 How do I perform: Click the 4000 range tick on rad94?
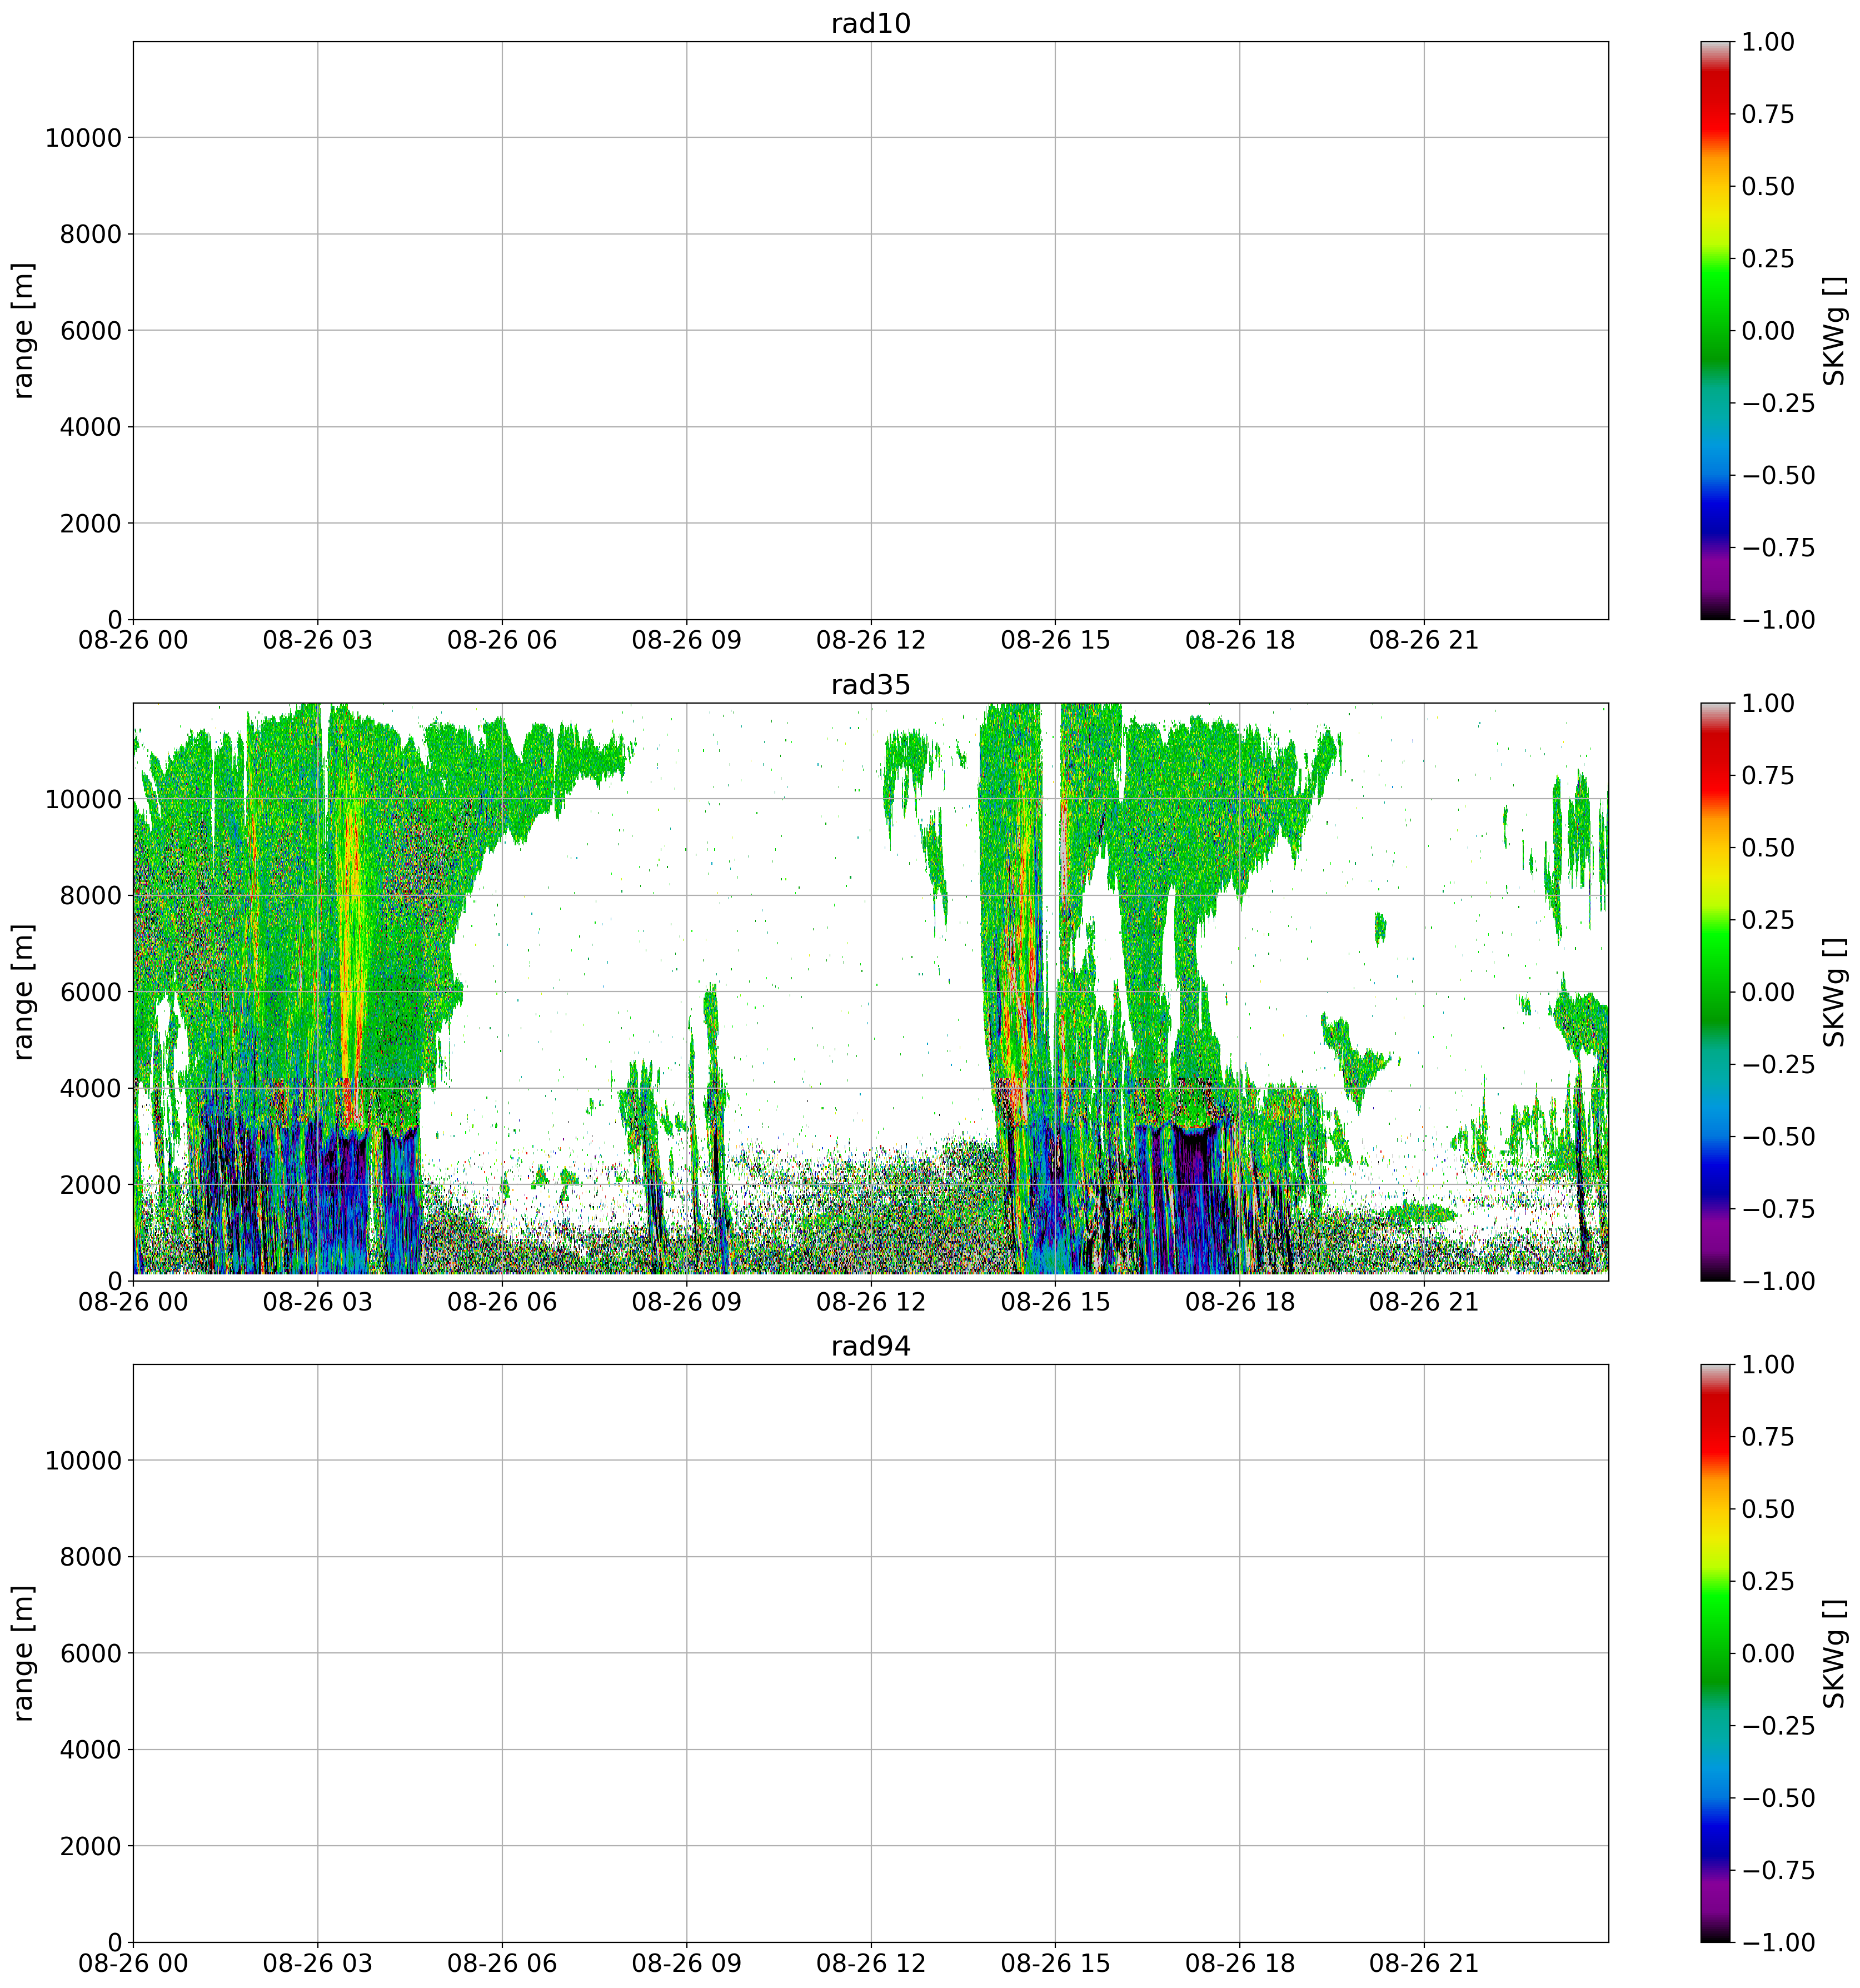90,1750
